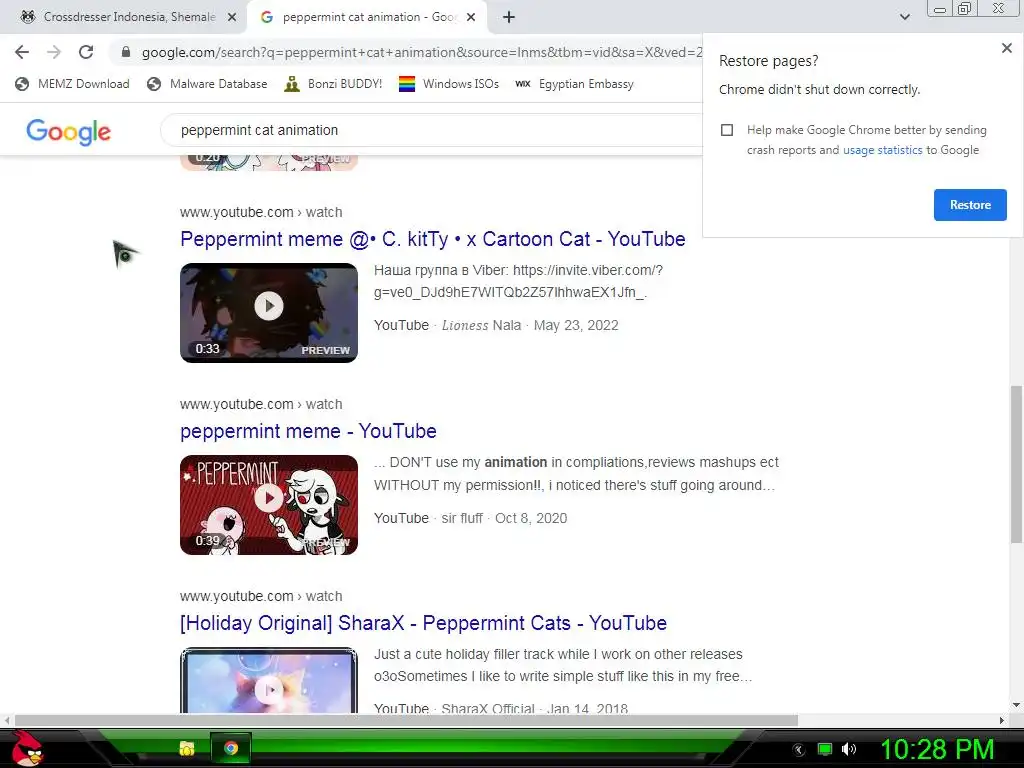Go back using the browser back arrow
The image size is (1024, 768).
click(x=22, y=52)
